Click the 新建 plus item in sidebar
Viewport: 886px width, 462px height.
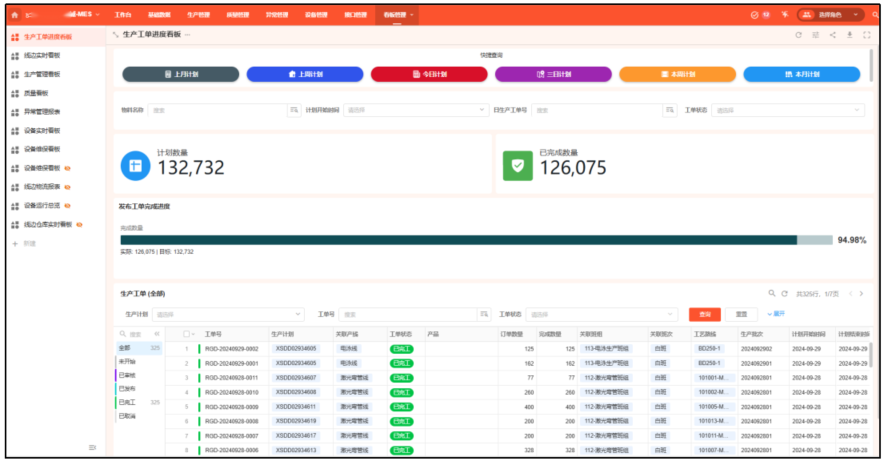[24, 243]
